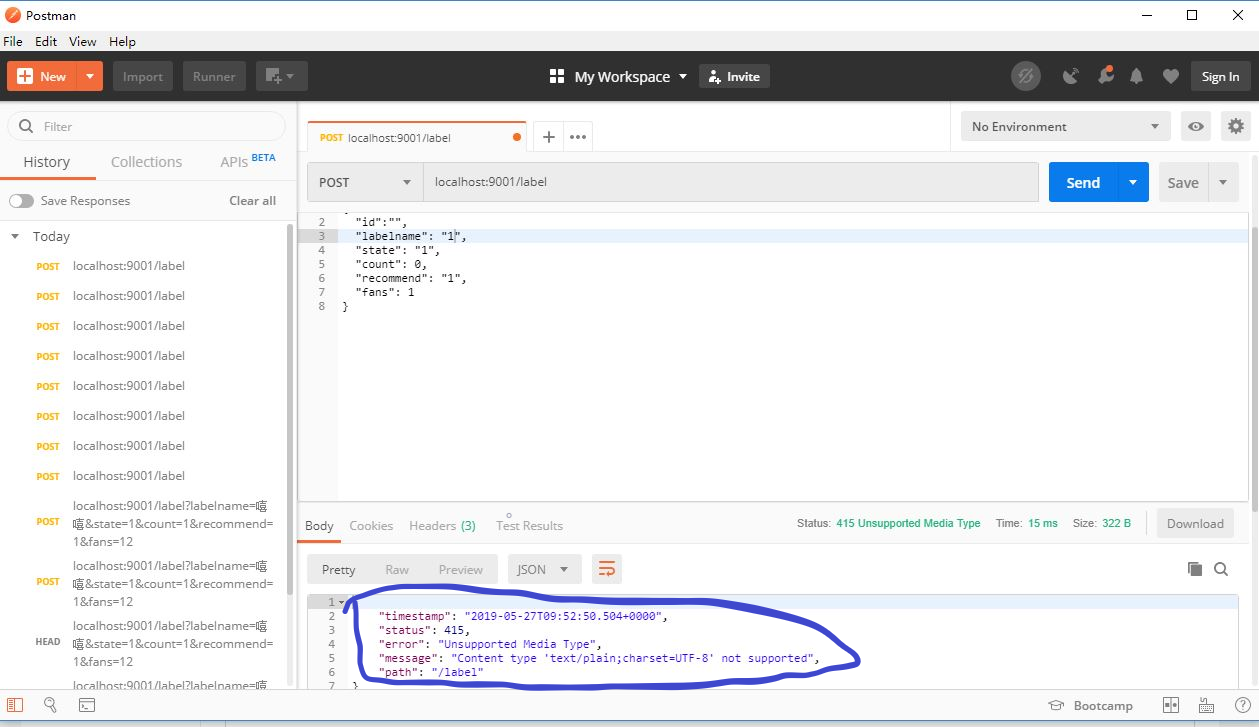1259x727 pixels.
Task: Click the Import button
Action: [143, 76]
